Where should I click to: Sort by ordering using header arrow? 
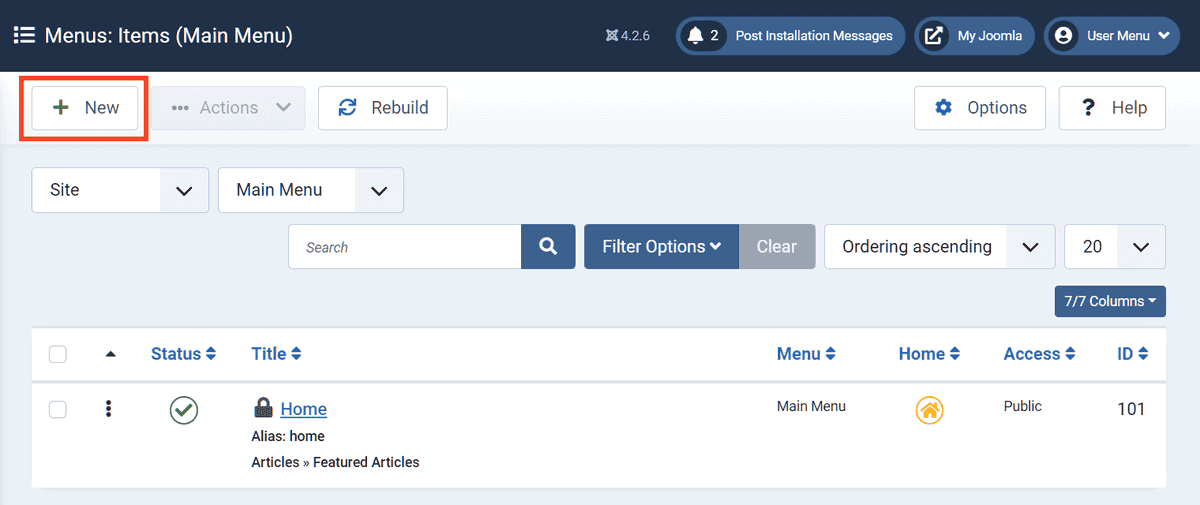110,354
